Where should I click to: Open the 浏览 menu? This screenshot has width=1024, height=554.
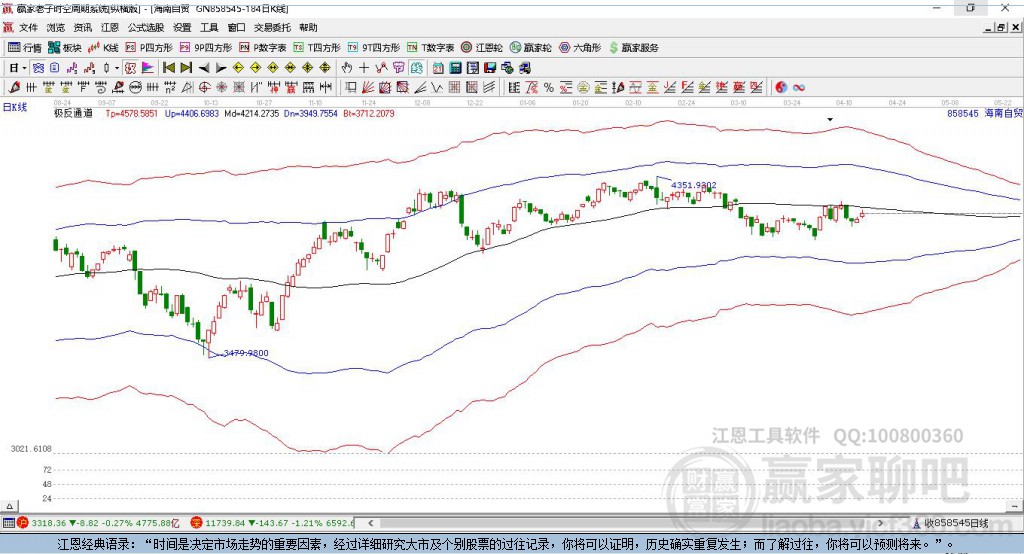click(x=56, y=27)
